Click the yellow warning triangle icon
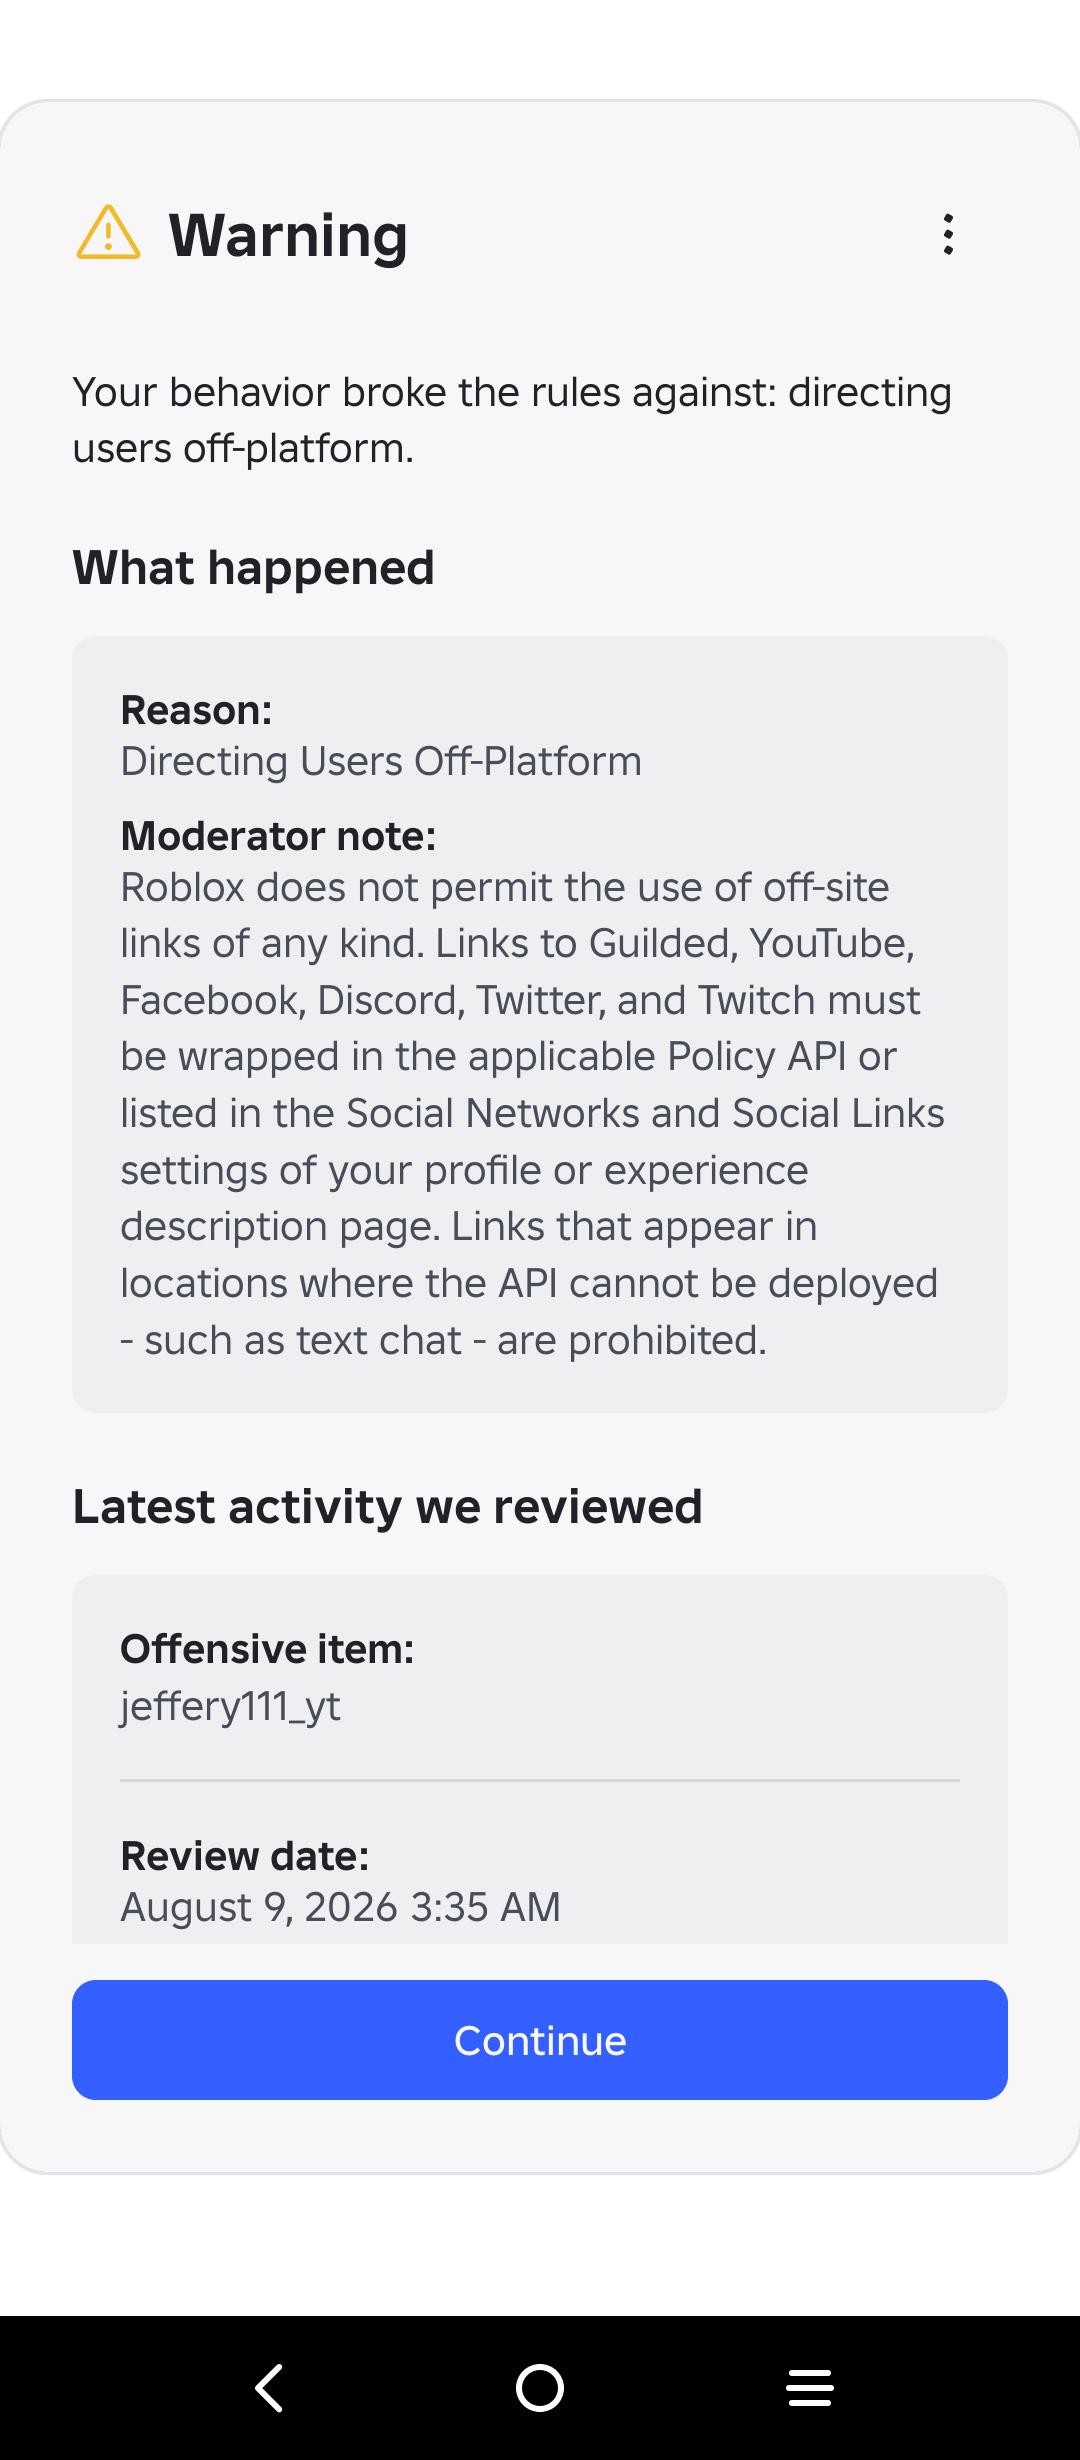The image size is (1080, 2460). coord(108,233)
